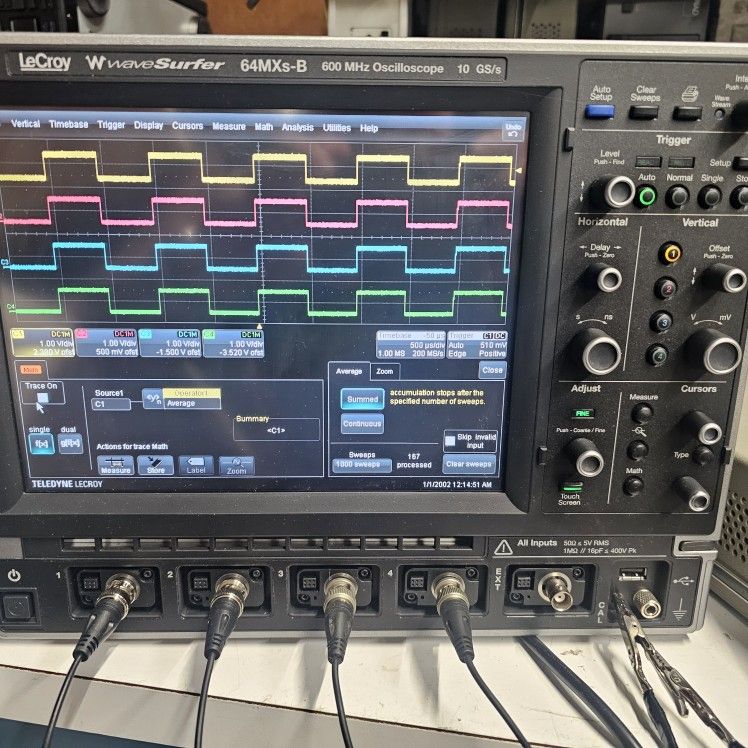
Task: Push the yellow channel 1 button
Action: (x=670, y=254)
